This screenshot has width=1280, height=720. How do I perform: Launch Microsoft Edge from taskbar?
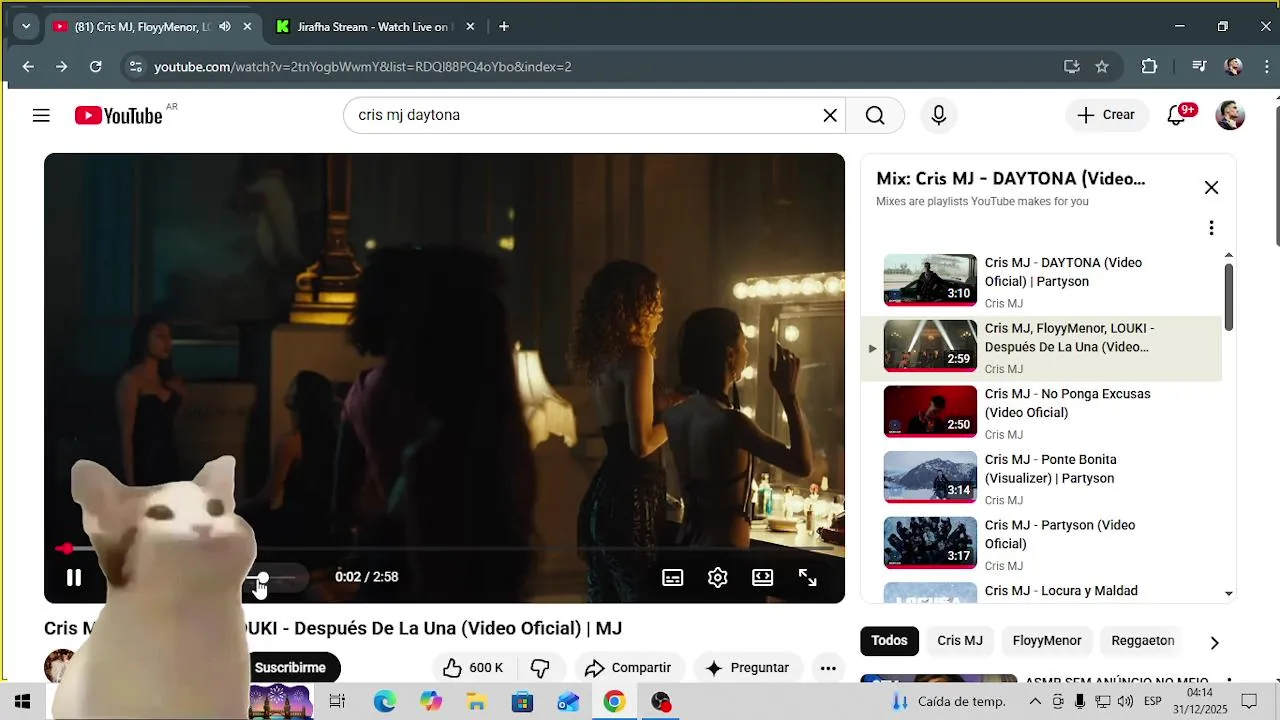(x=385, y=702)
